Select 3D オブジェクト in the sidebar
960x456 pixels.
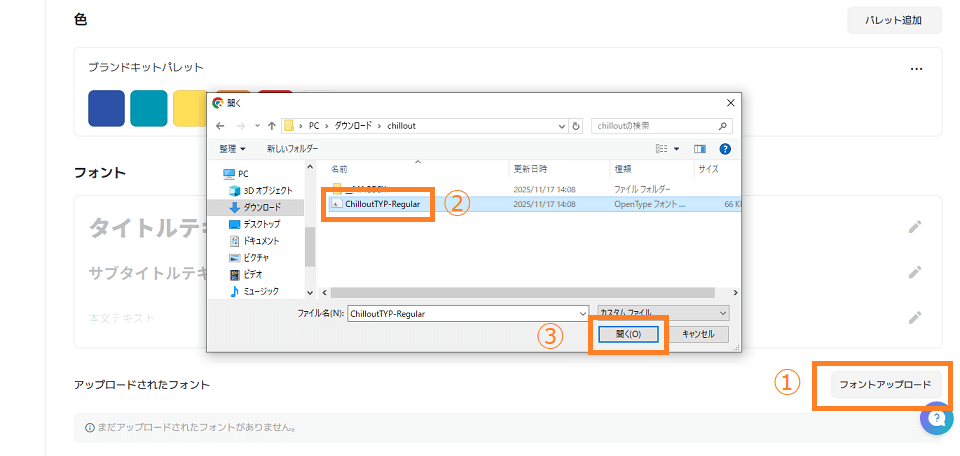(261, 190)
